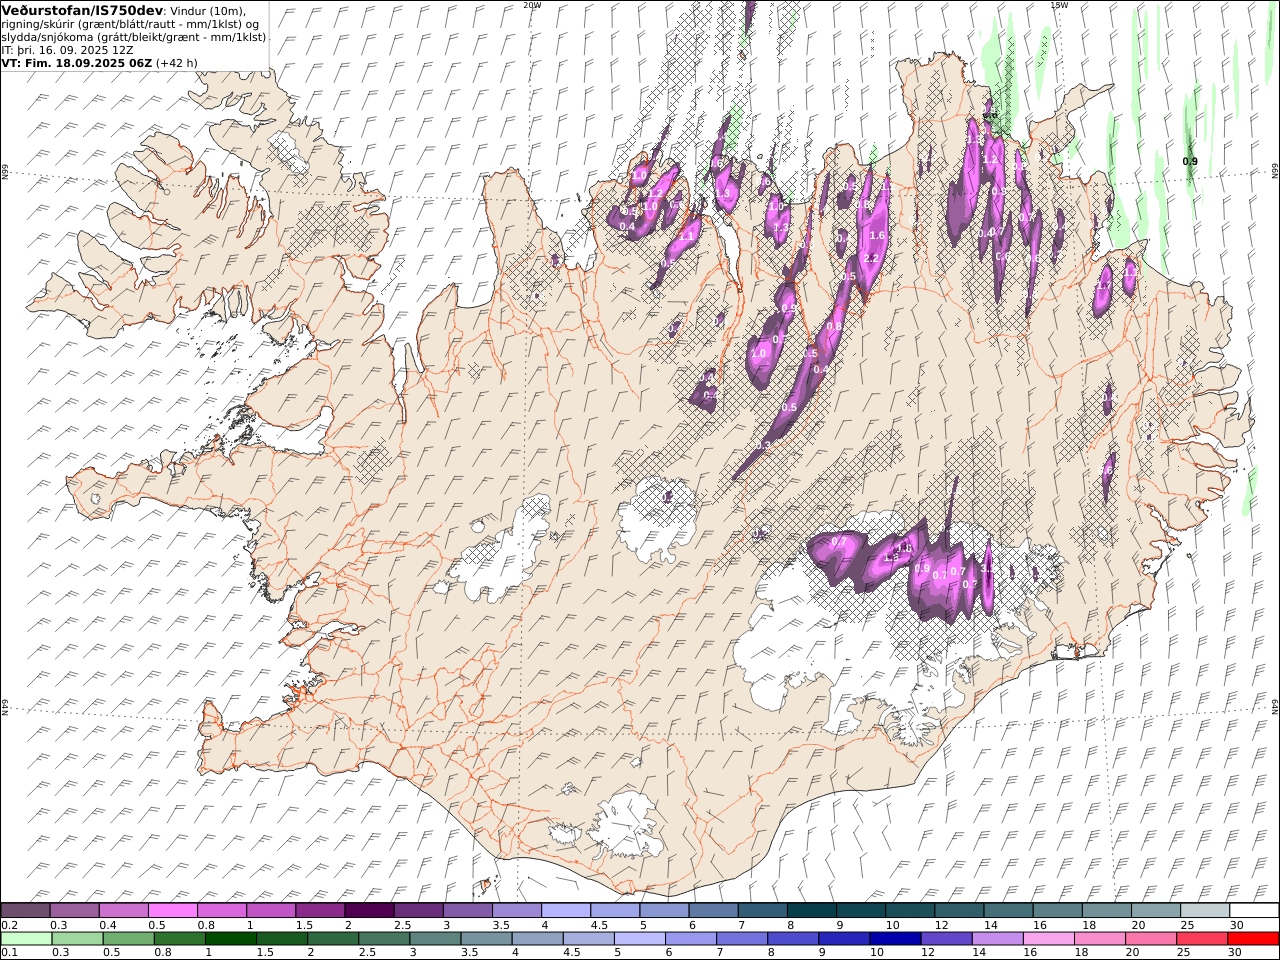Select the darkest green 1–1.5 swatch, lower legend
The image size is (1280, 960).
click(231, 939)
